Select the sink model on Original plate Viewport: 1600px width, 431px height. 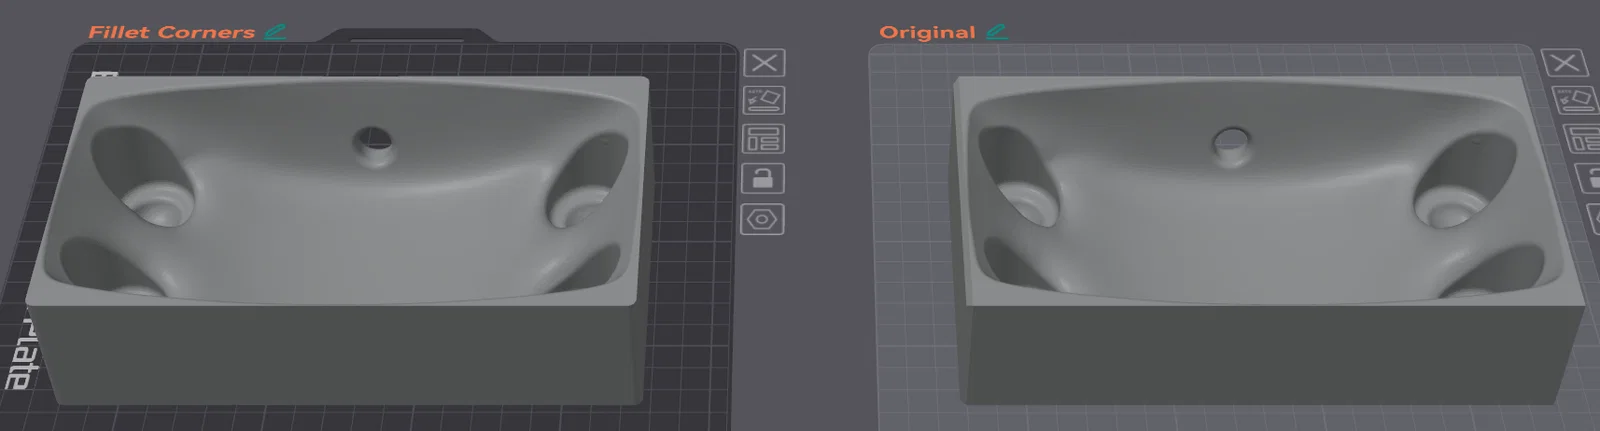pos(1267,240)
